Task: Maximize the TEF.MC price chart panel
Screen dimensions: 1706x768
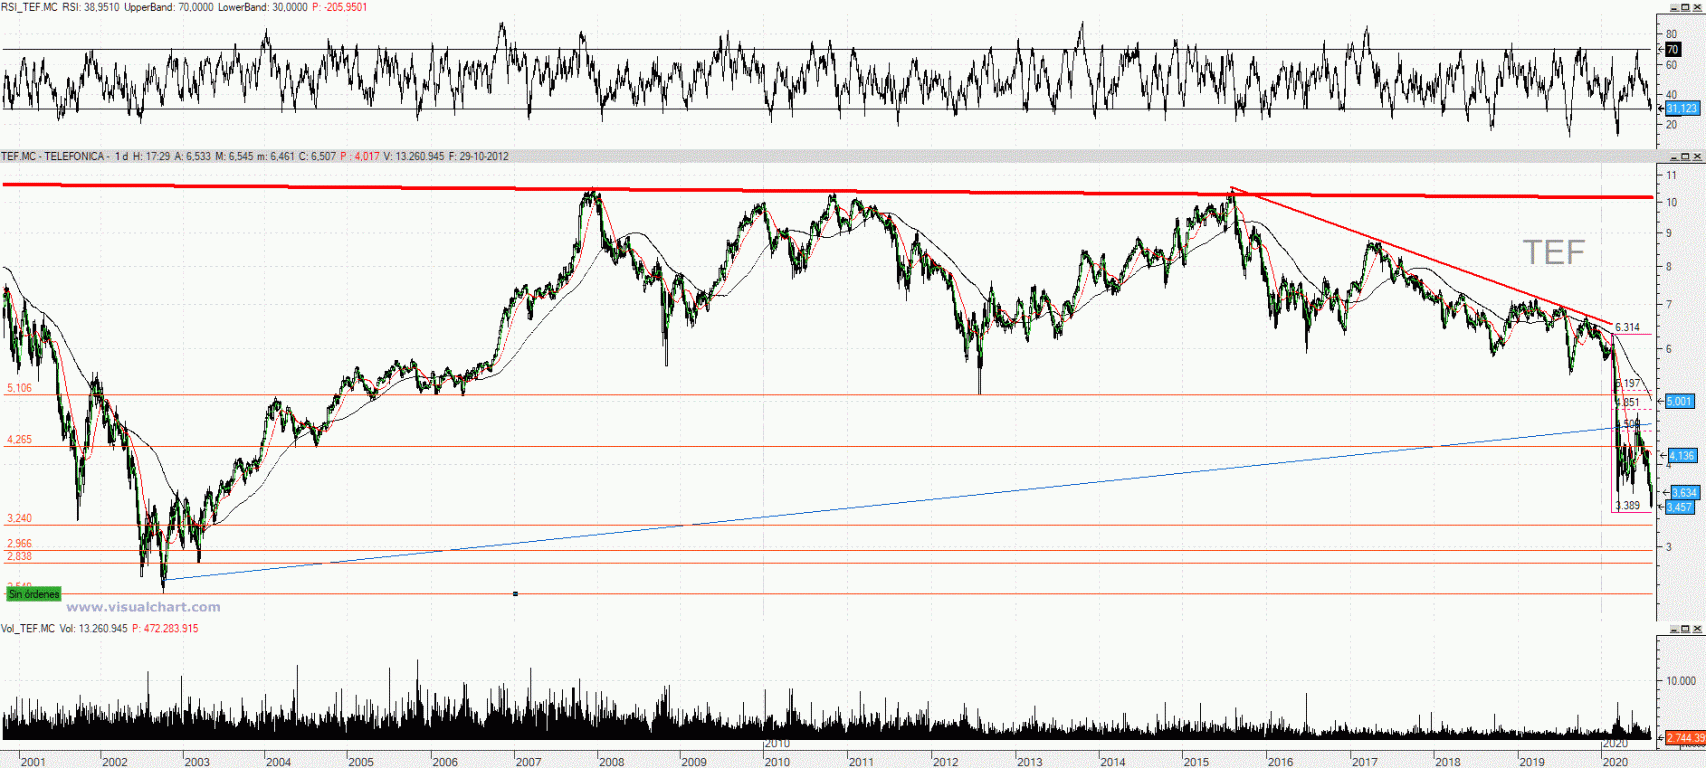Action: [1685, 157]
